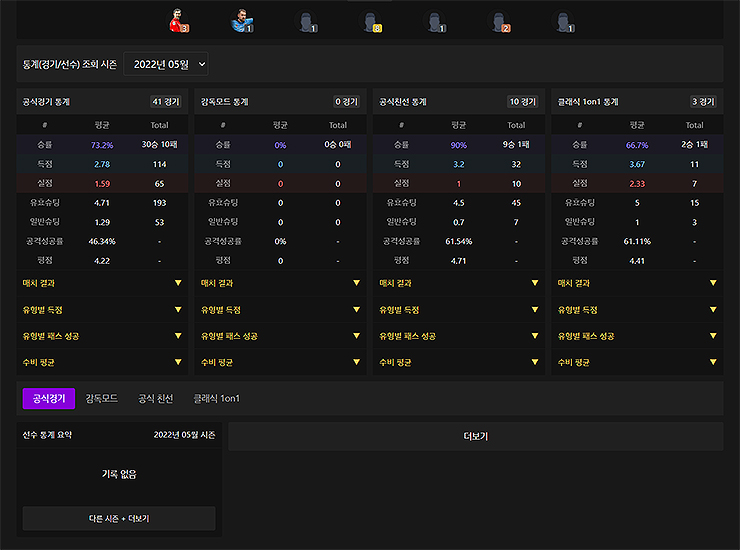
Task: Click the 1.59 goals conceded value
Action: 102,184
